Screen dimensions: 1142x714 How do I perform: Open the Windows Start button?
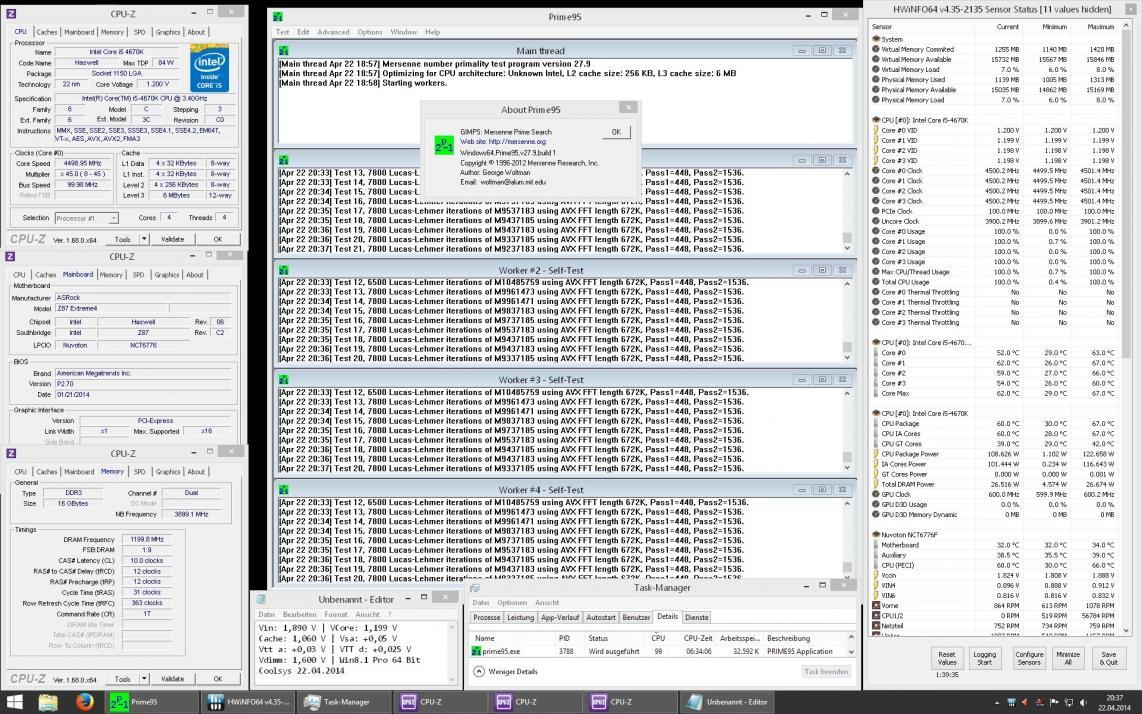[14, 702]
